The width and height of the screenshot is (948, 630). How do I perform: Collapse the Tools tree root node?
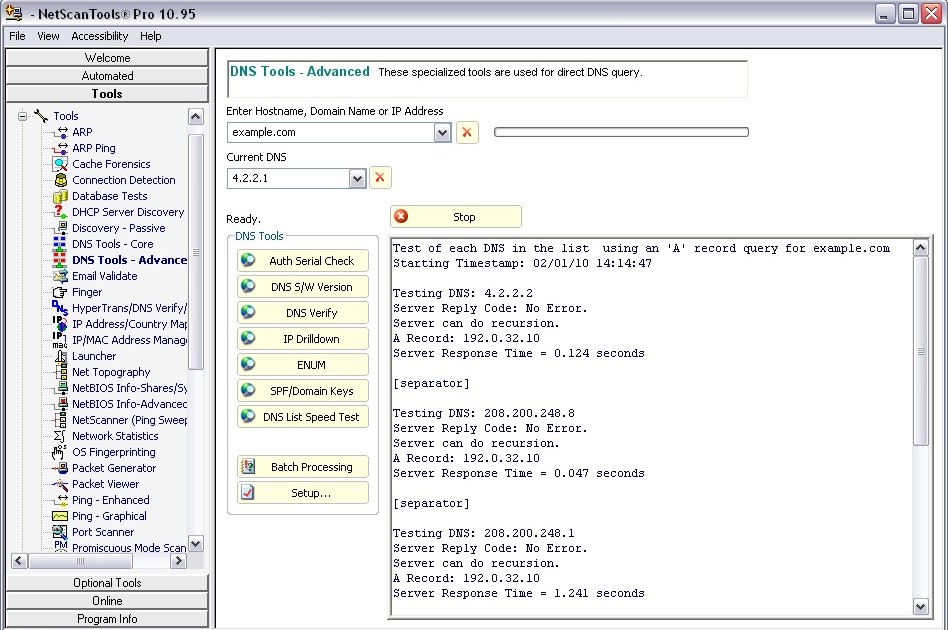tap(22, 116)
